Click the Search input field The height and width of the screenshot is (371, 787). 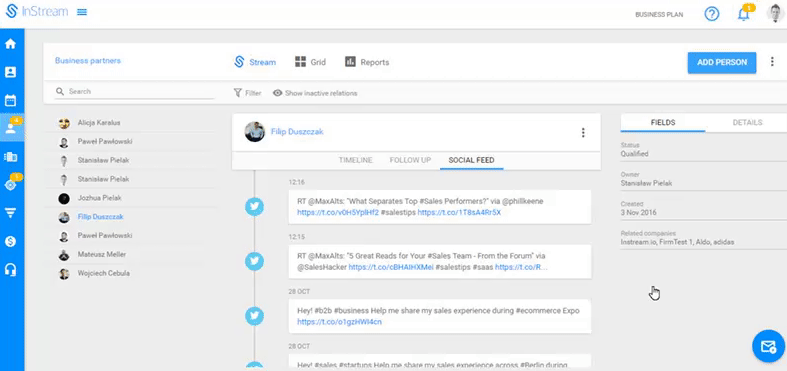click(x=135, y=91)
